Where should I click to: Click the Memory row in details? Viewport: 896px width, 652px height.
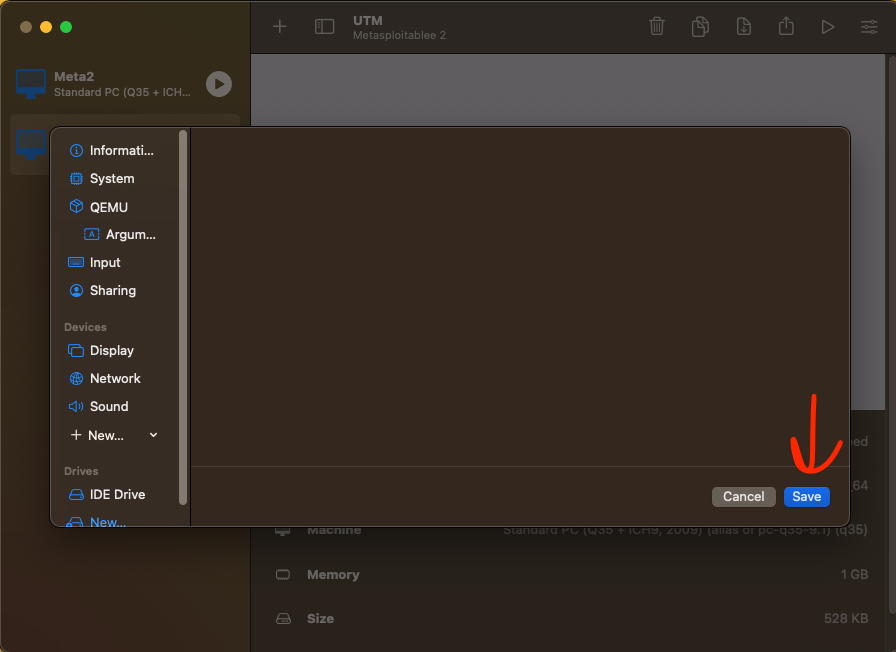[x=571, y=574]
